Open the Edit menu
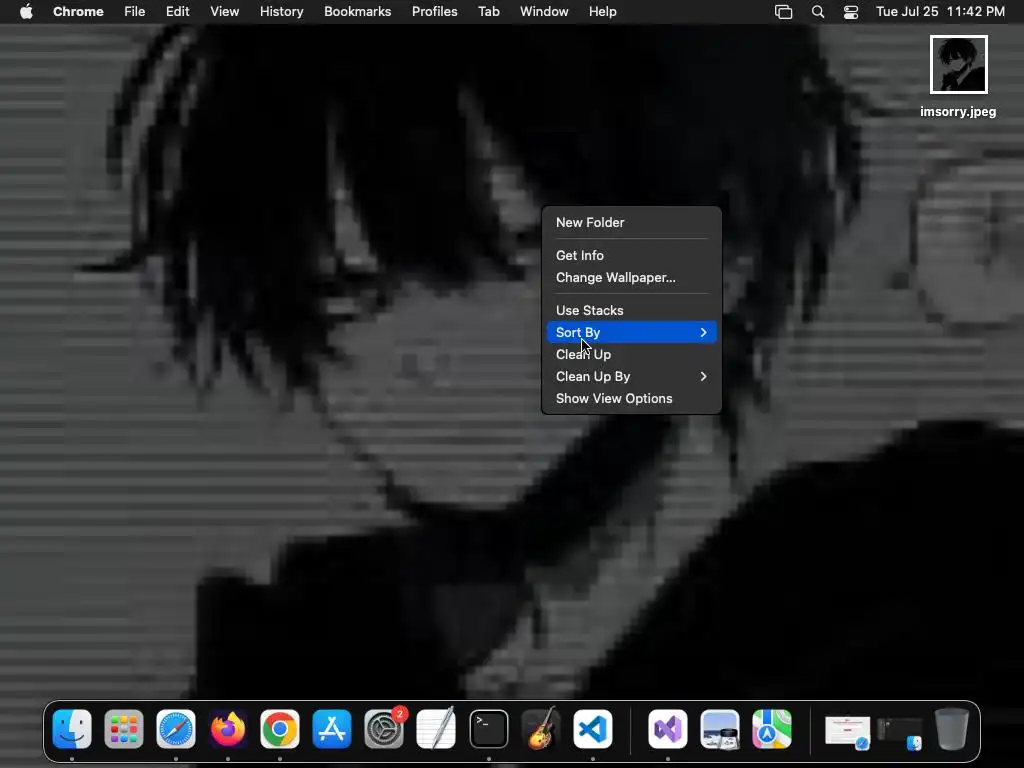1024x768 pixels. 178,12
